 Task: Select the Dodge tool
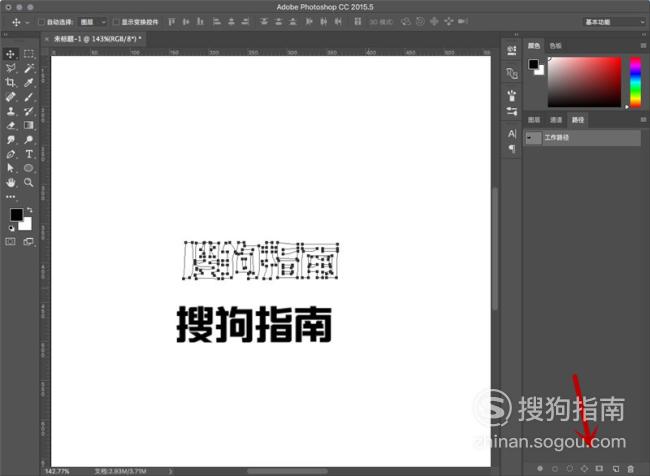[29, 140]
